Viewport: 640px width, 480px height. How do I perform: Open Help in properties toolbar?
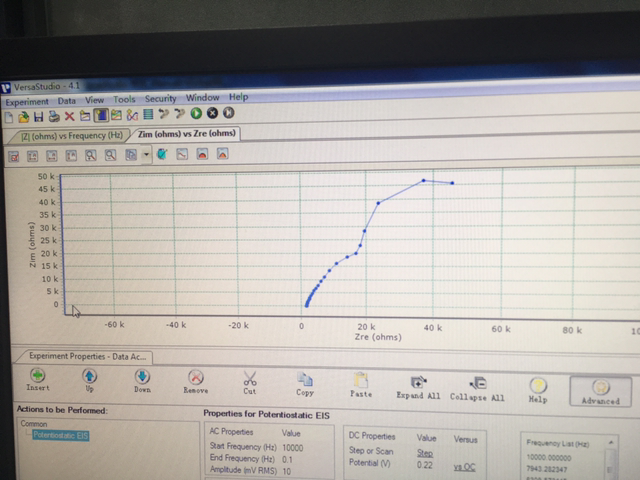tap(538, 391)
